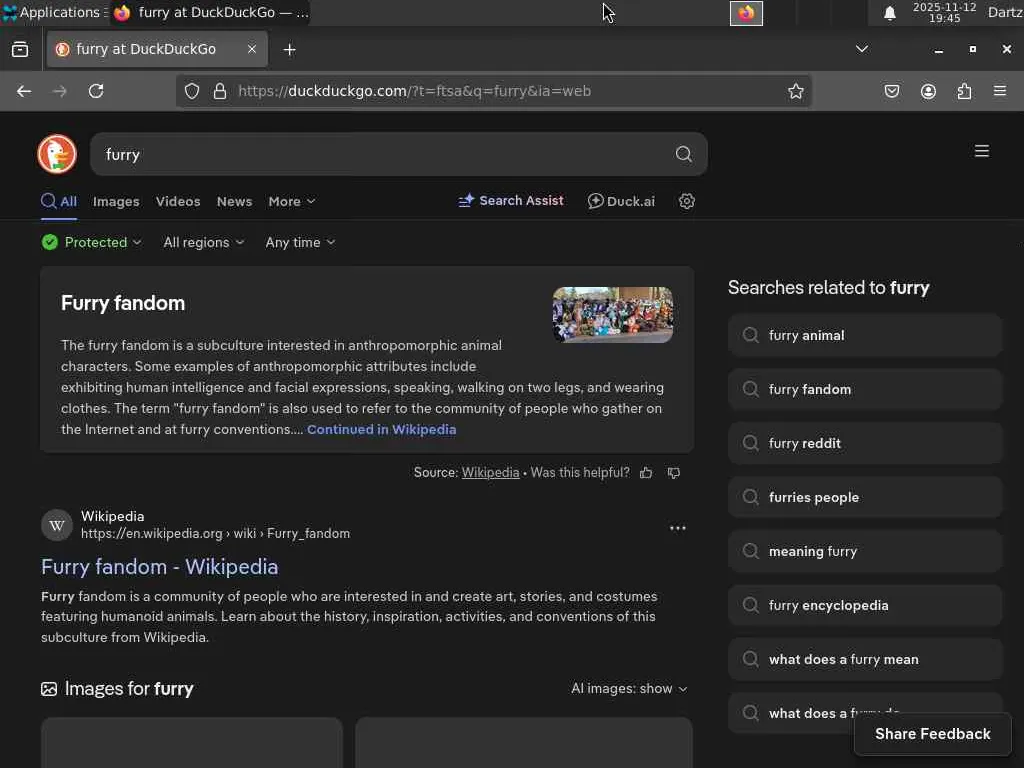
Task: Open Furry fandom - Wikipedia result link
Action: (x=160, y=567)
